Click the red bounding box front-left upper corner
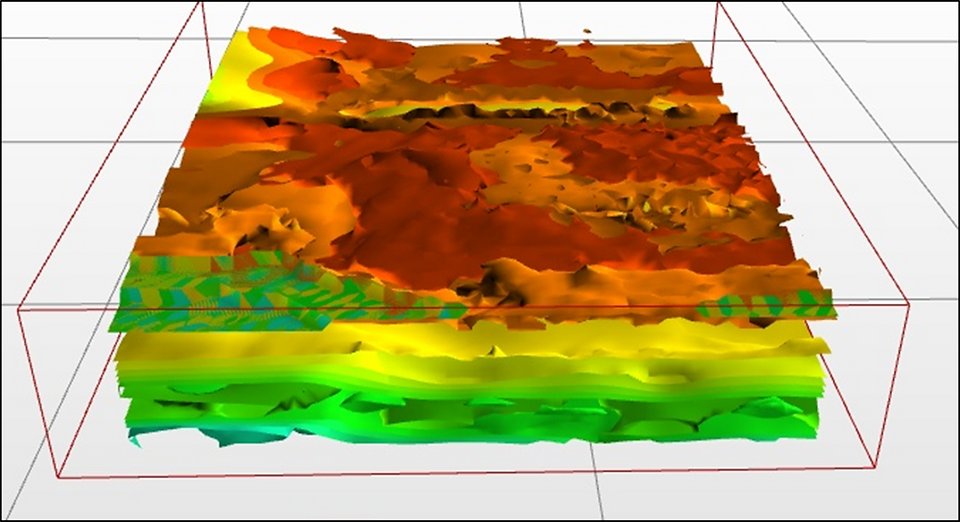The width and height of the screenshot is (960, 522). click(20, 309)
